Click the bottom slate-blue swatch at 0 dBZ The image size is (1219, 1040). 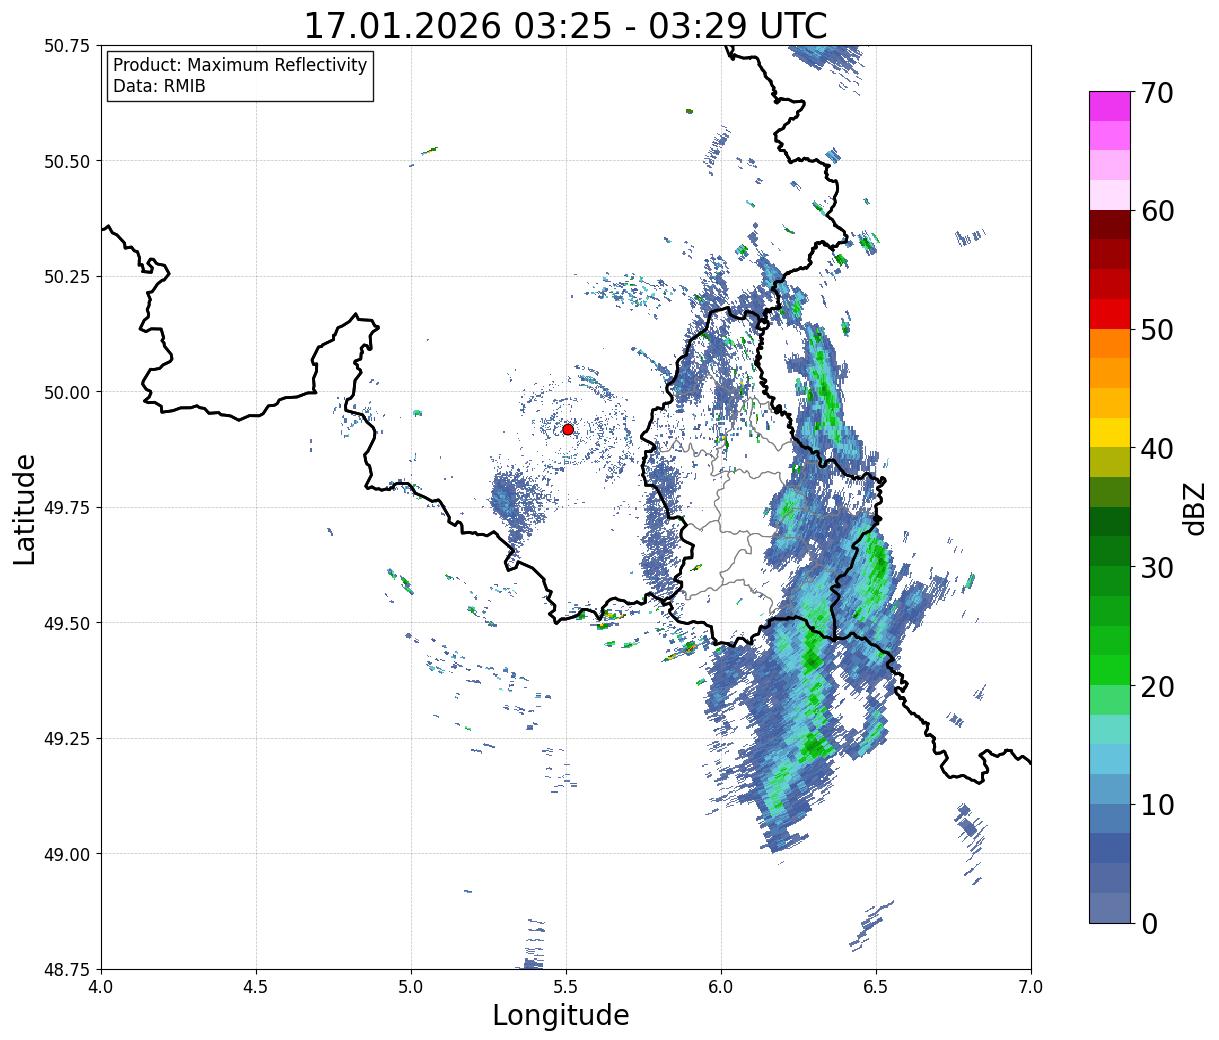coord(1110,908)
